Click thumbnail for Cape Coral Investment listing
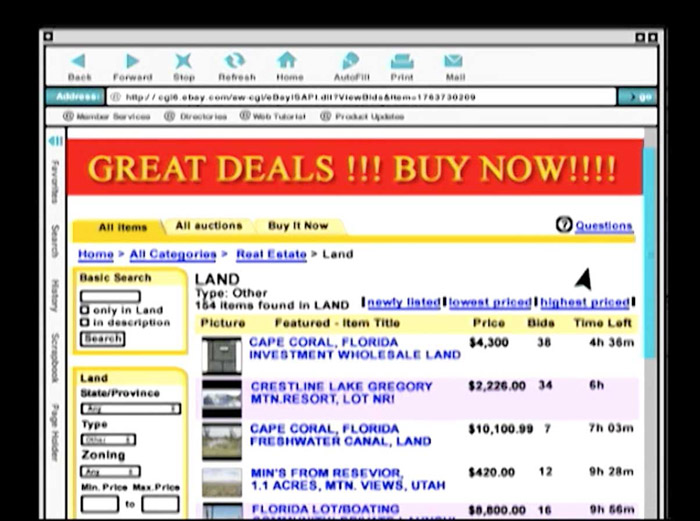700x521 pixels. (x=221, y=355)
